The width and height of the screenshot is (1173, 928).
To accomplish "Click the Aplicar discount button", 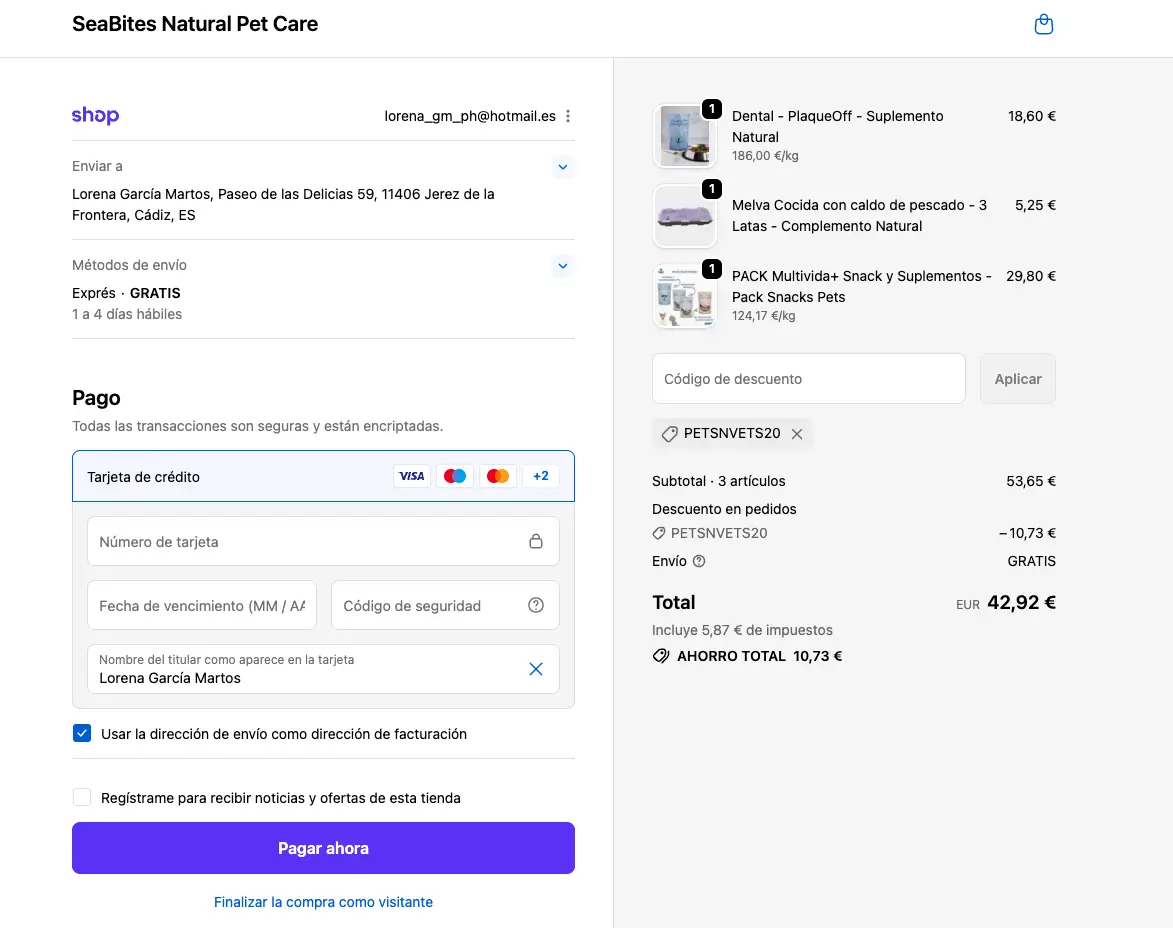I will tap(1017, 379).
